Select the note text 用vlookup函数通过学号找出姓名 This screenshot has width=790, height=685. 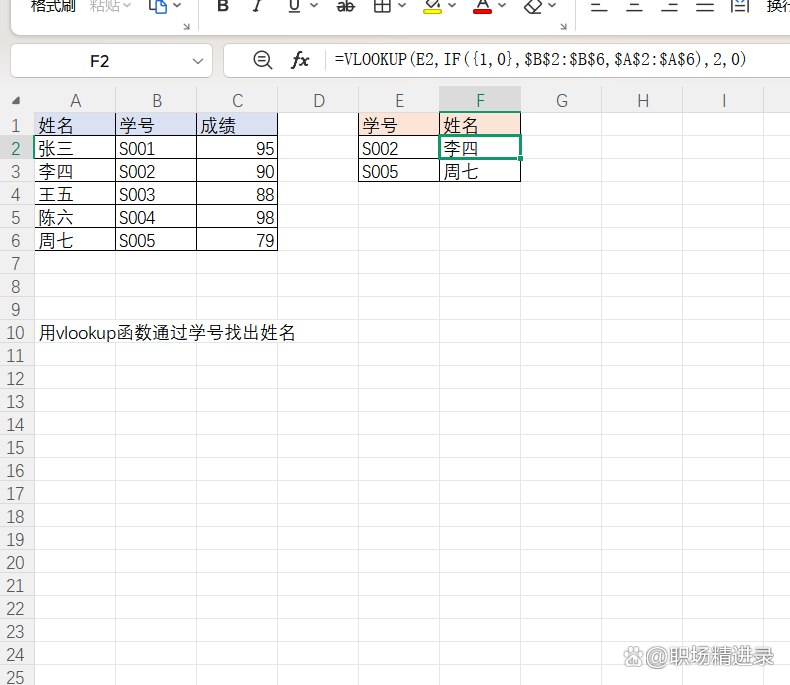pos(167,332)
